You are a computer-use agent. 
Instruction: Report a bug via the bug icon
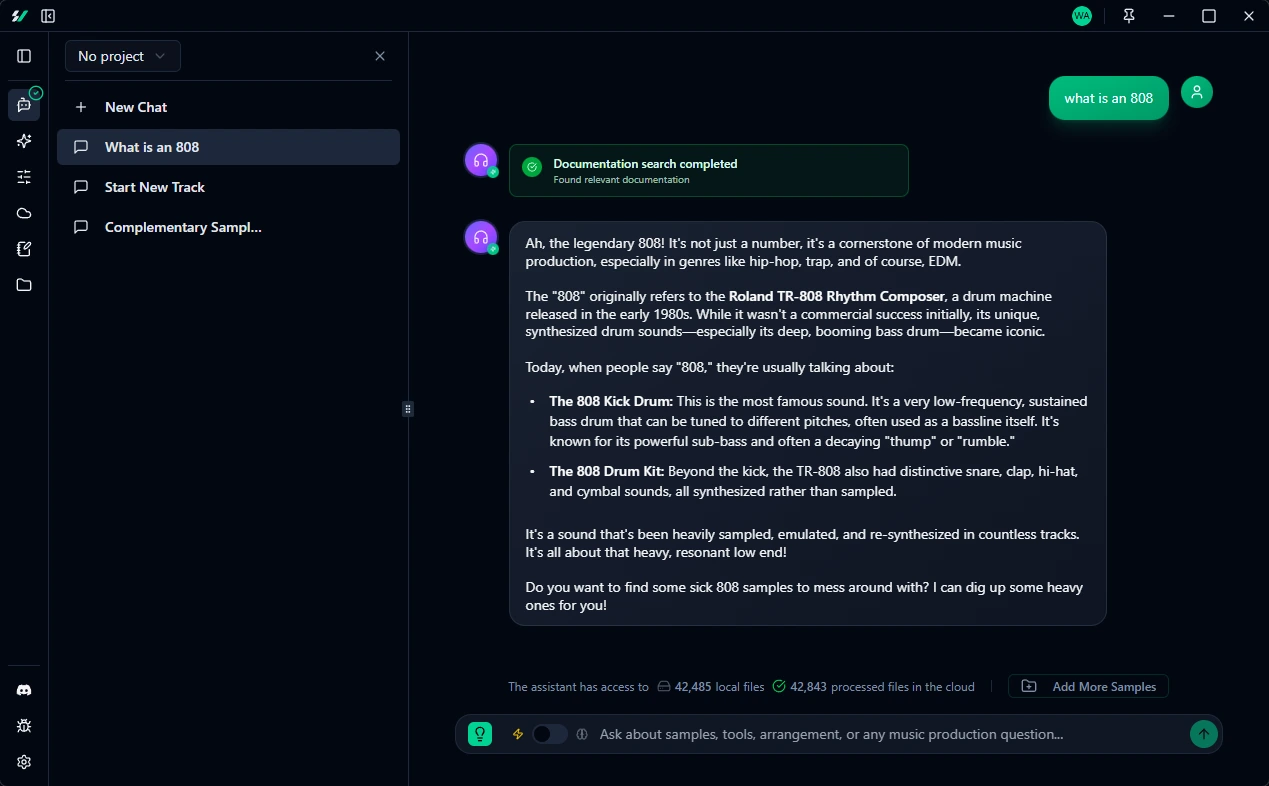pyautogui.click(x=24, y=725)
